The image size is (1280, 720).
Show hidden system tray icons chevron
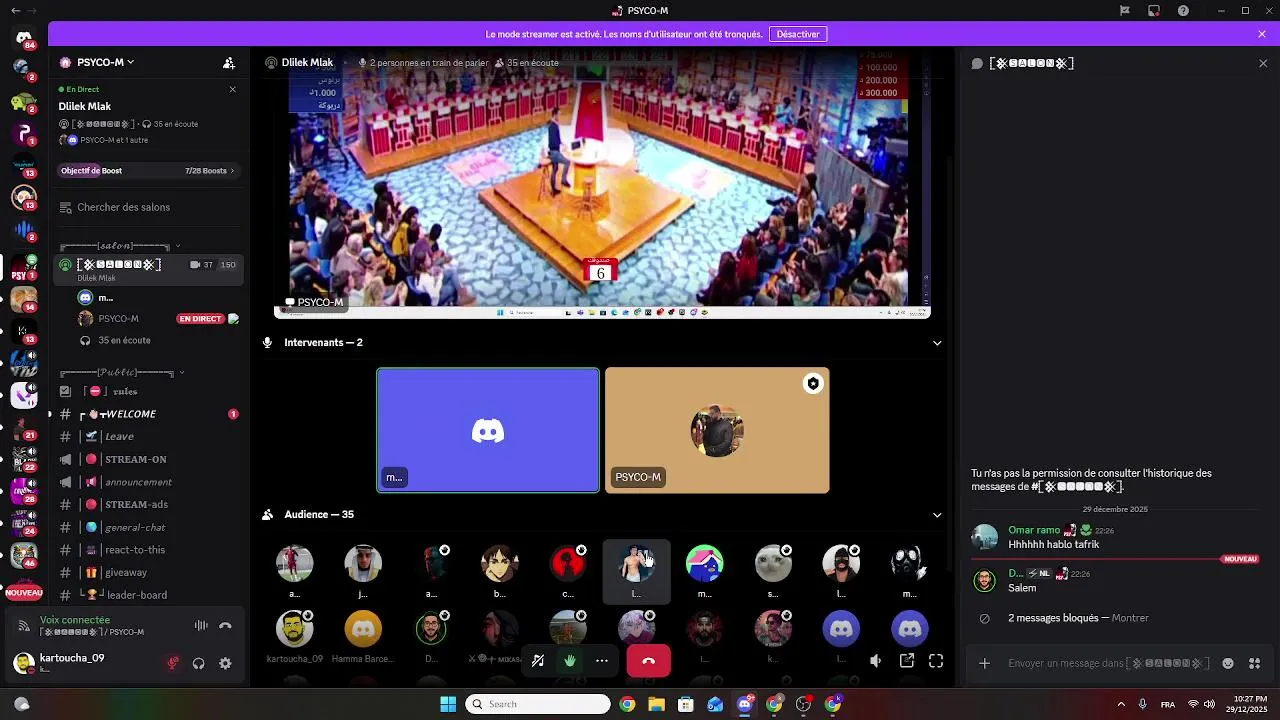coord(1121,704)
